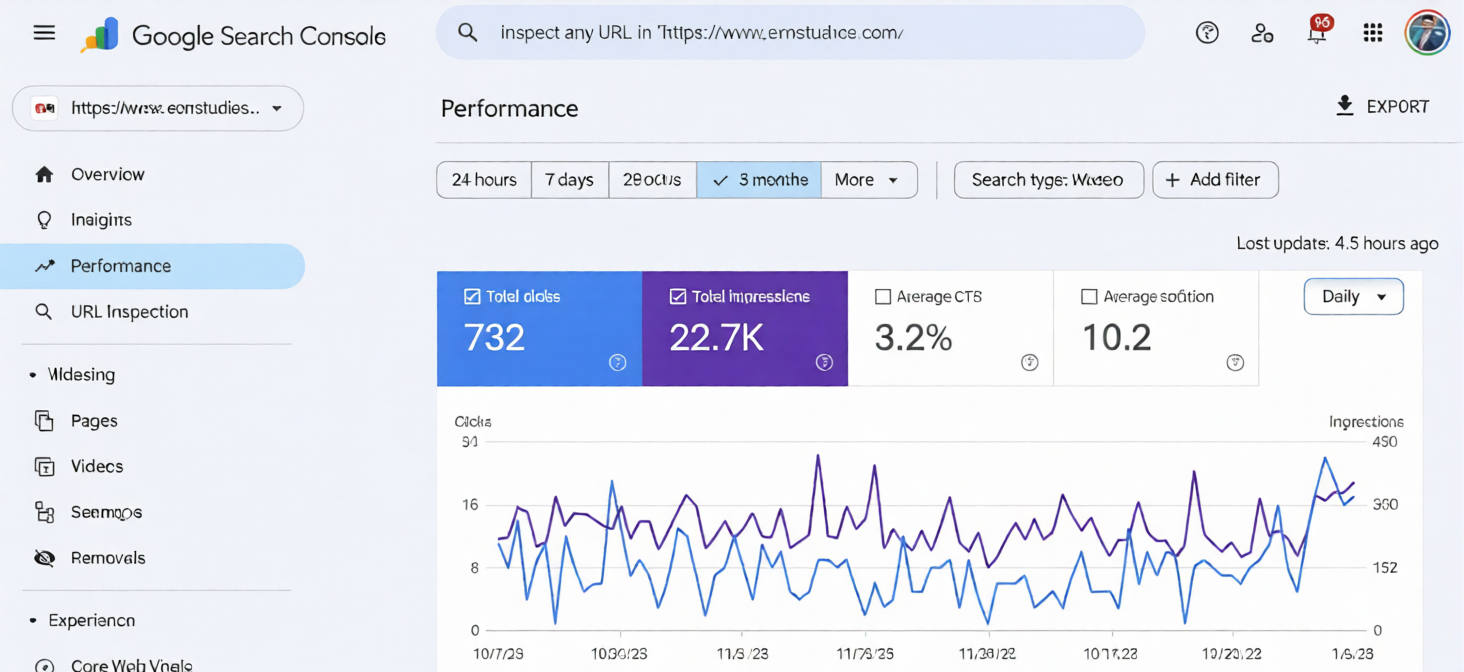Select the 24 hours range
This screenshot has width=1464, height=672.
[x=484, y=180]
